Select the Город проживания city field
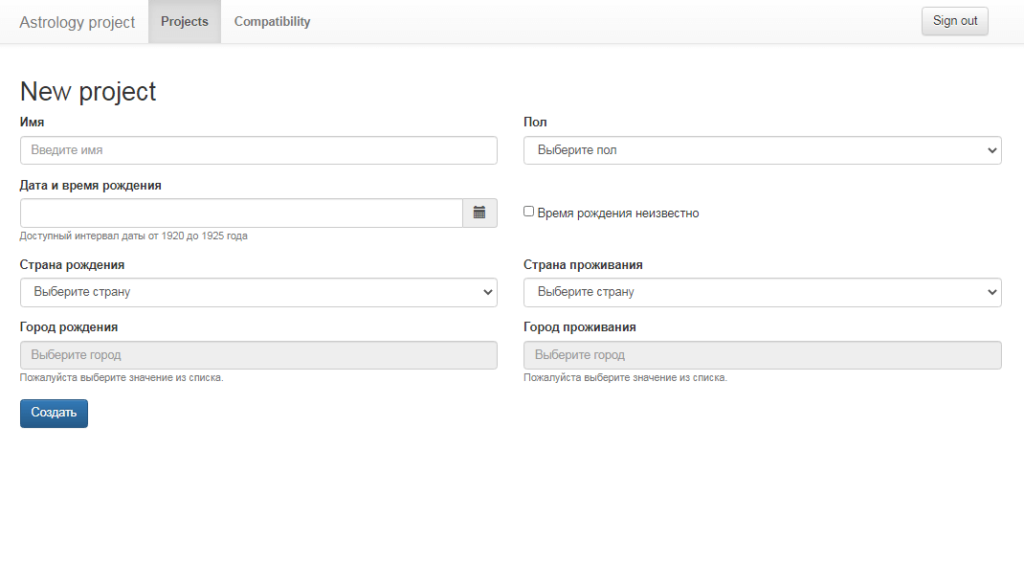 pyautogui.click(x=762, y=355)
